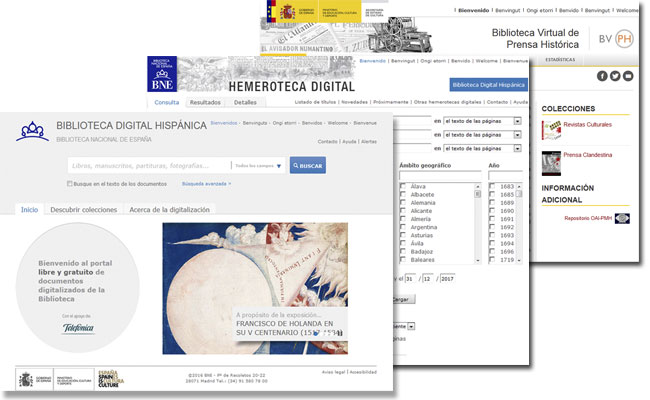Click the BVPH round logo
Screen dimensions: 650x400
(624, 39)
